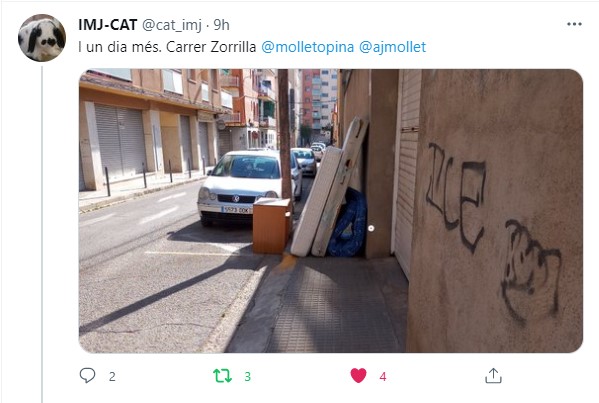599x403 pixels.
Task: Click the thread connector line below the avatar
Action: [42, 234]
